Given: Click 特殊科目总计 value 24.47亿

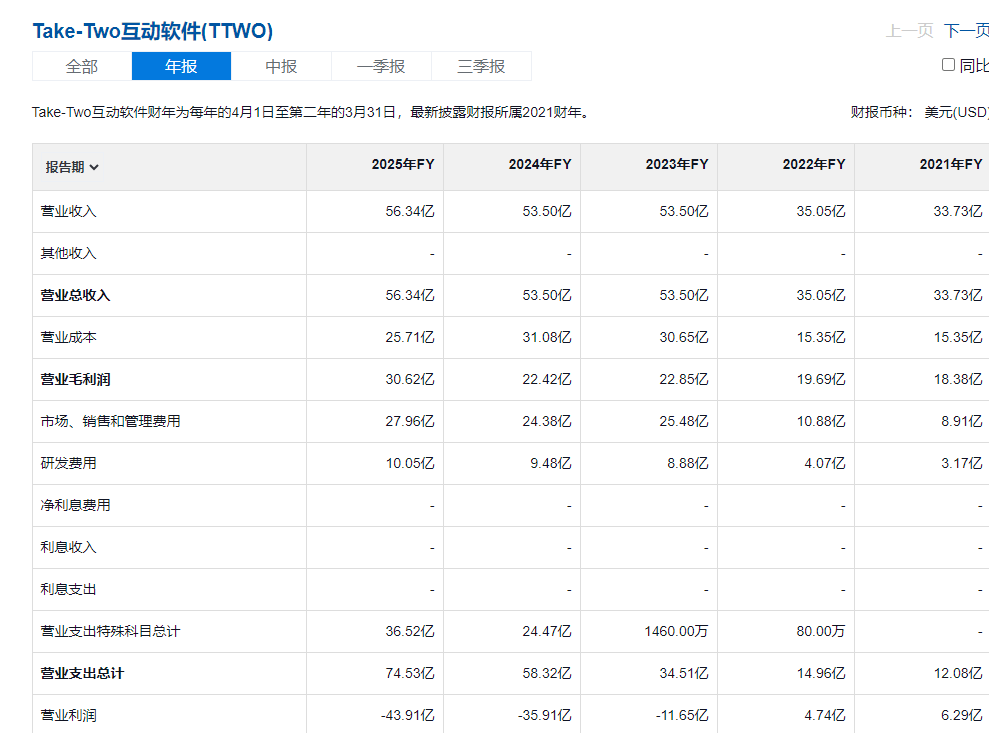Looking at the screenshot, I should click(x=547, y=631).
